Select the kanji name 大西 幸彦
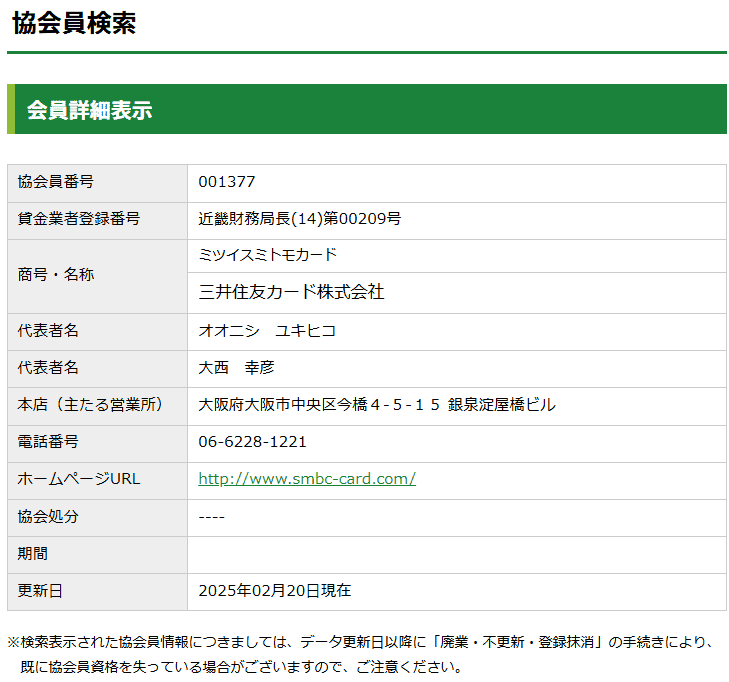Screen dimensions: 729x682 (x=236, y=368)
